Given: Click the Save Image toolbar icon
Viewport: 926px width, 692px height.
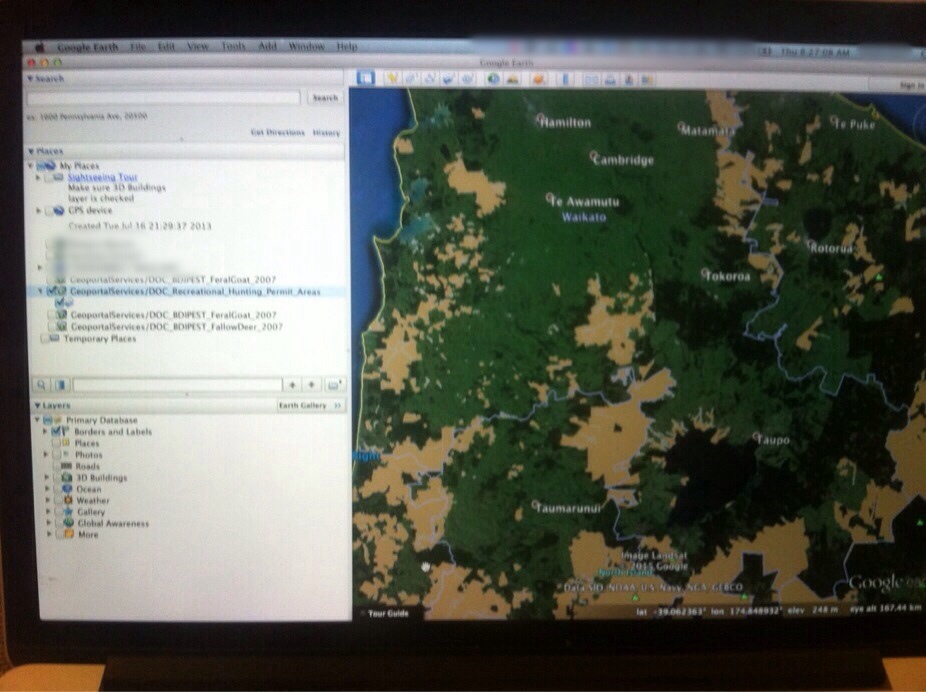Looking at the screenshot, I should click(629, 79).
